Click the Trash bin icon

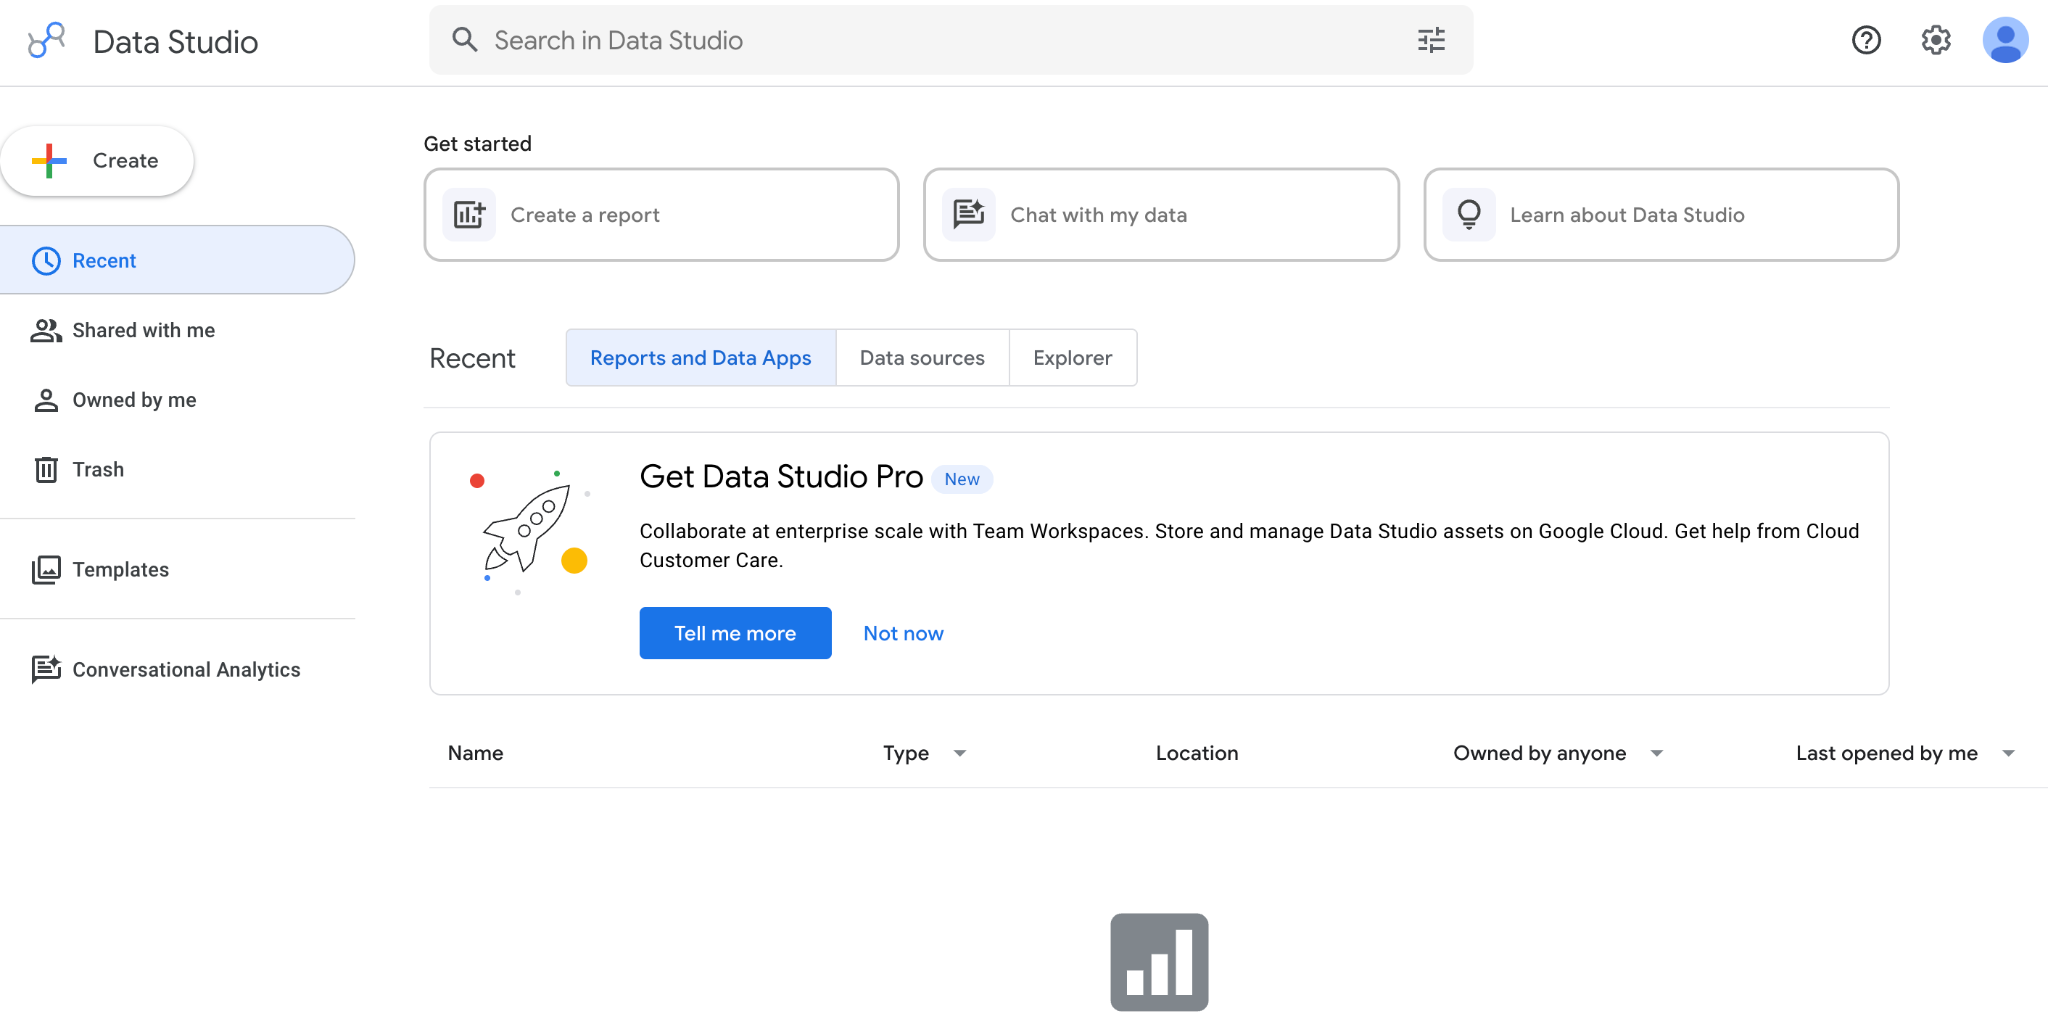pyautogui.click(x=46, y=470)
